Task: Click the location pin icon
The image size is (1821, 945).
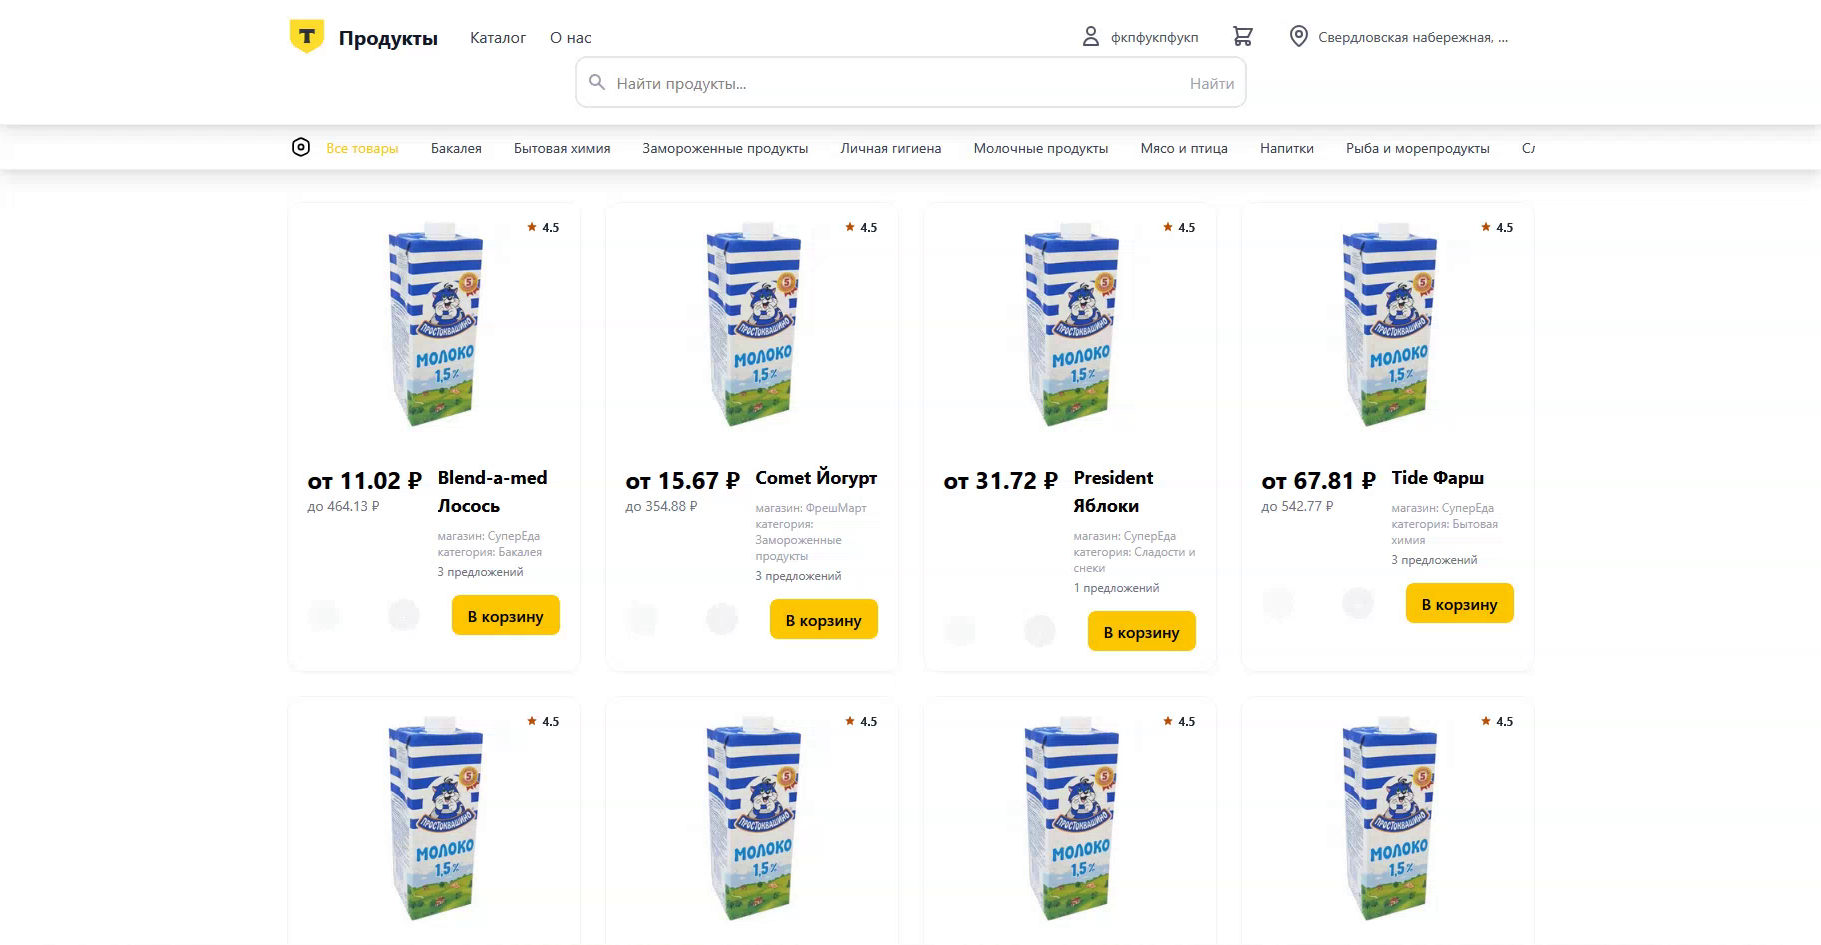Action: pos(1298,37)
